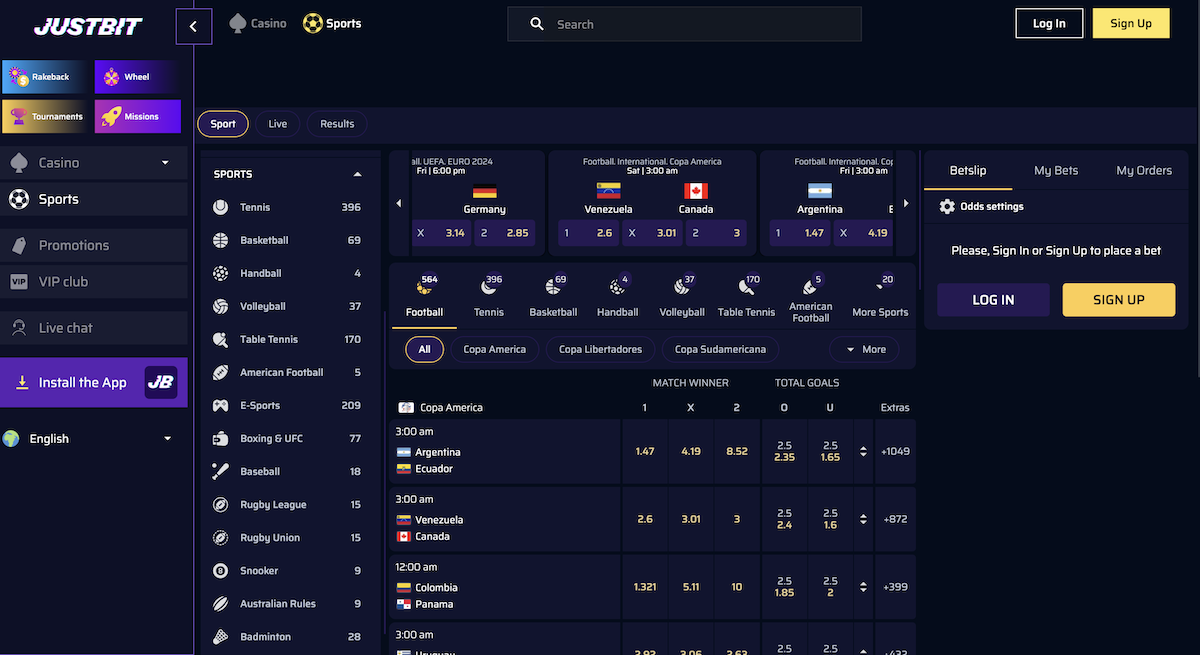Open the My Orders tab

[1144, 170]
